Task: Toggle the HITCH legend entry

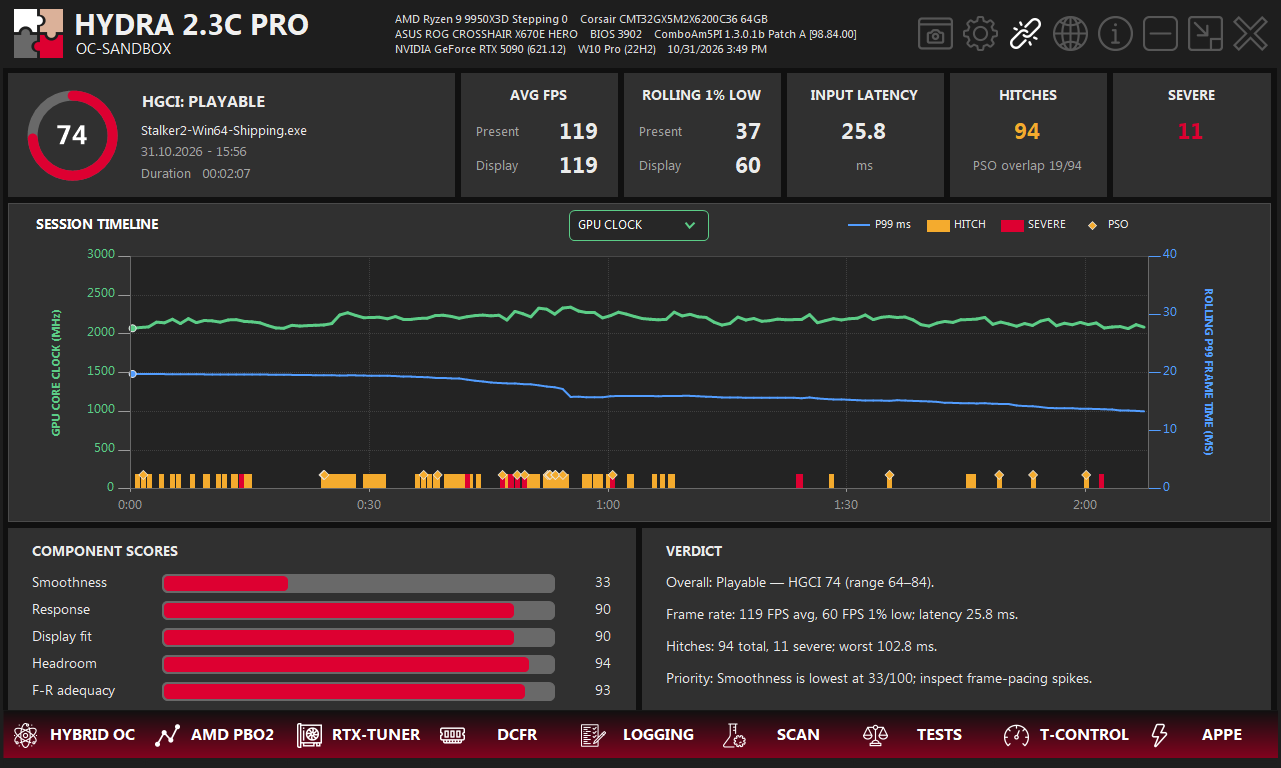Action: click(956, 225)
